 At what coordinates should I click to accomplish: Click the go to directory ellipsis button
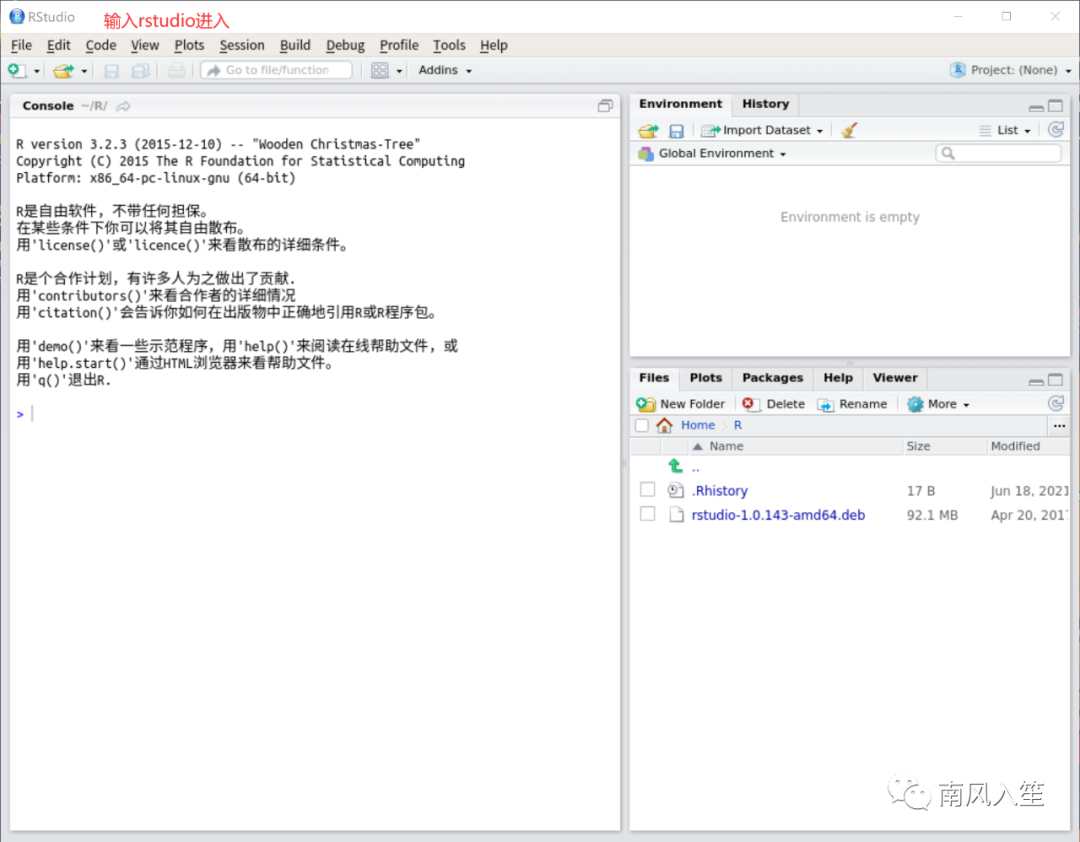(1059, 426)
